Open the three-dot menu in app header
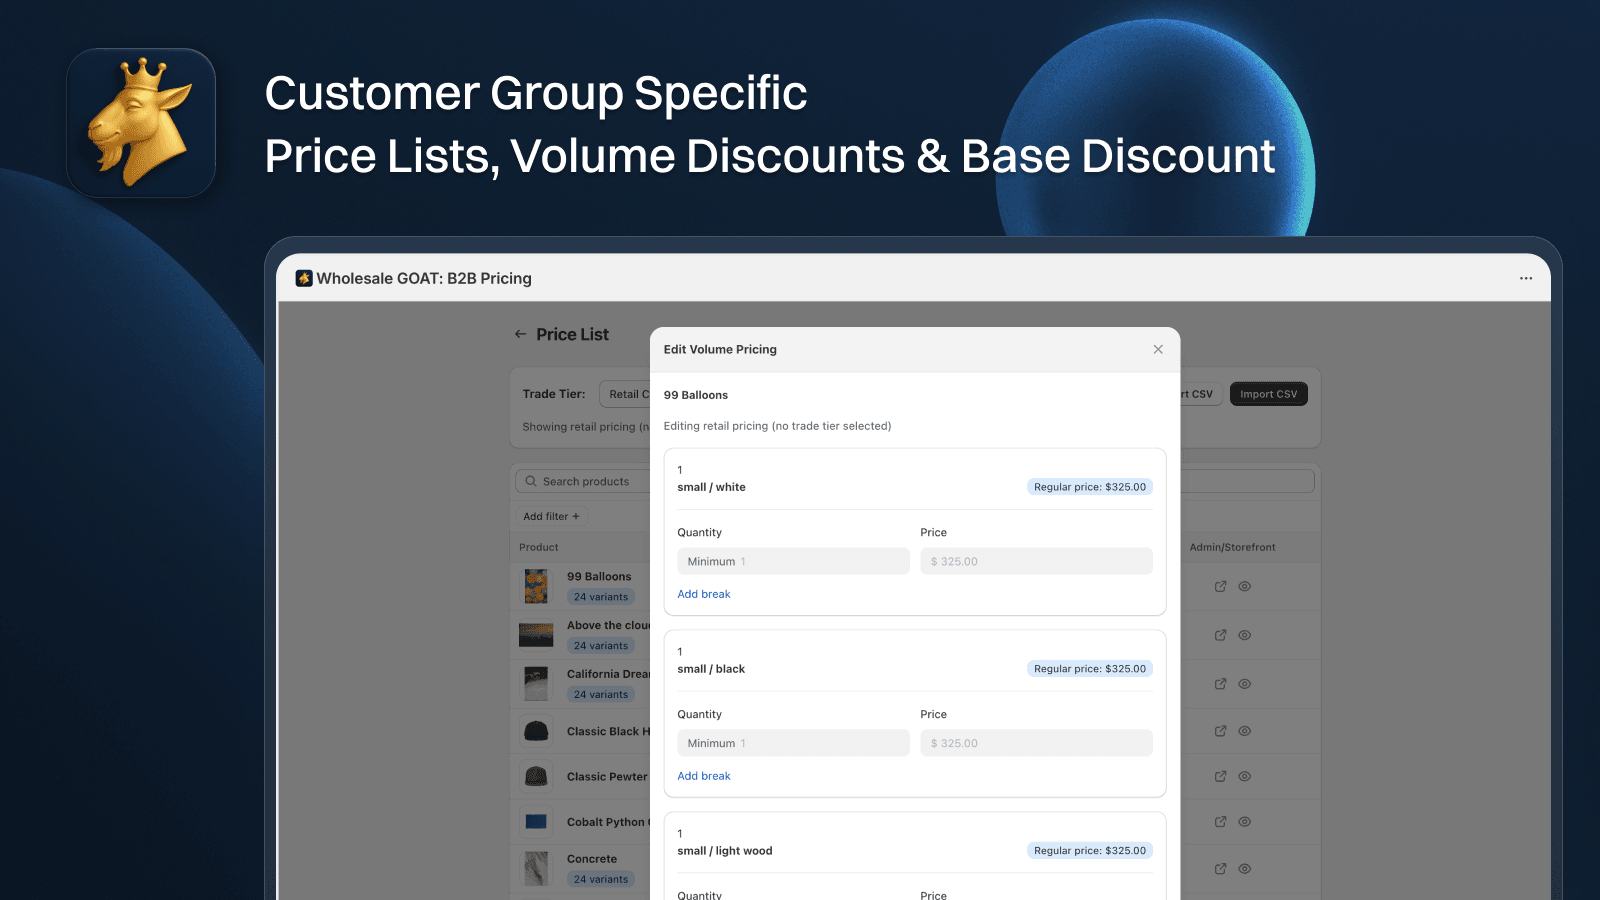 [x=1526, y=278]
